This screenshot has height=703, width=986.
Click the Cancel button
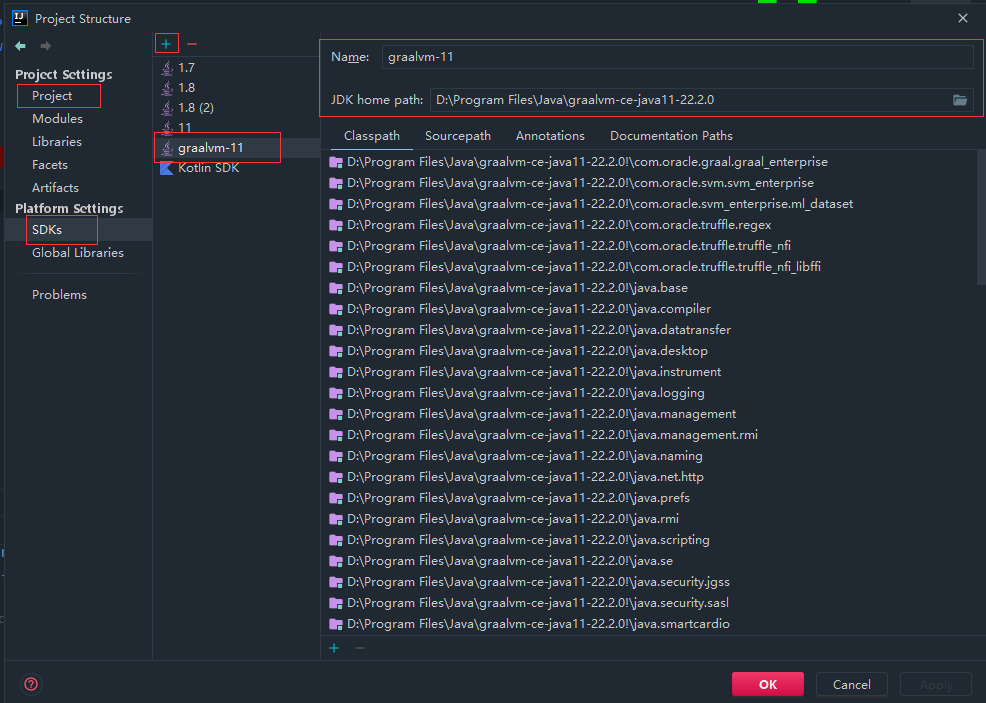[851, 684]
